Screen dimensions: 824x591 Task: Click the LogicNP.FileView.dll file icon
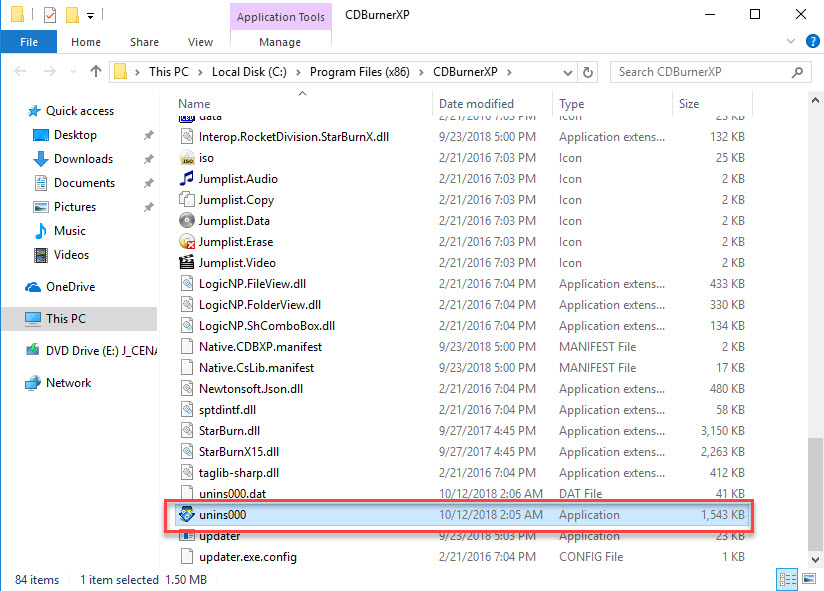click(187, 284)
